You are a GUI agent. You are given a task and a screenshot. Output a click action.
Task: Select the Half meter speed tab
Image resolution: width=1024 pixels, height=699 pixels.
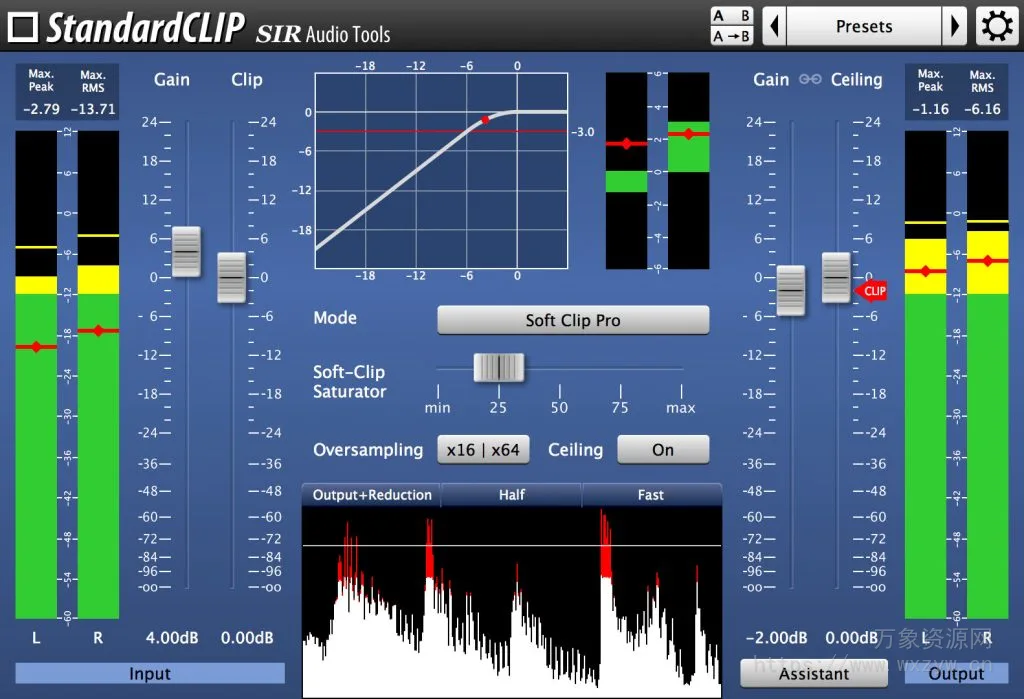click(511, 494)
